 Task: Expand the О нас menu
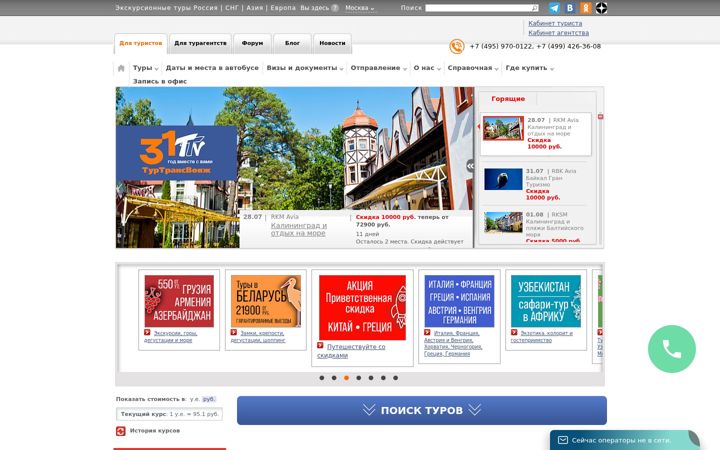(427, 68)
